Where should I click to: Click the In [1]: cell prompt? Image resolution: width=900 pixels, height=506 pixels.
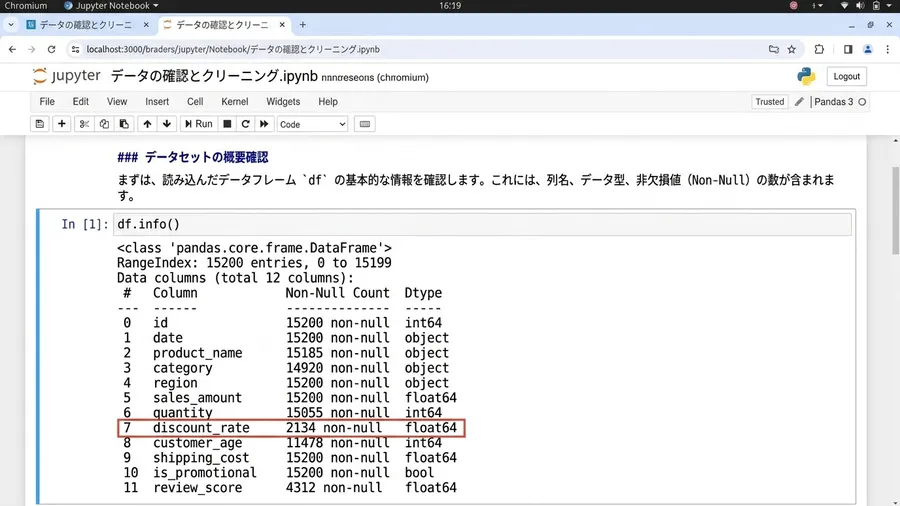coord(85,224)
